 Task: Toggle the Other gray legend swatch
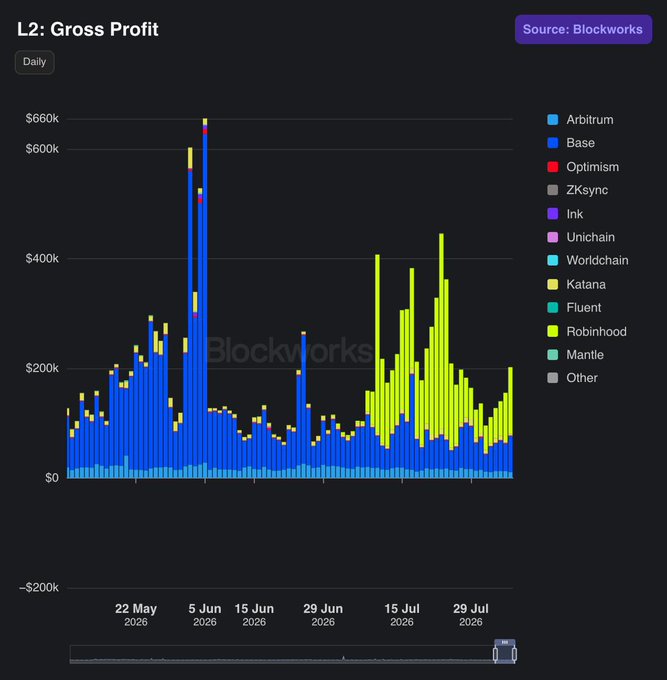tap(553, 378)
